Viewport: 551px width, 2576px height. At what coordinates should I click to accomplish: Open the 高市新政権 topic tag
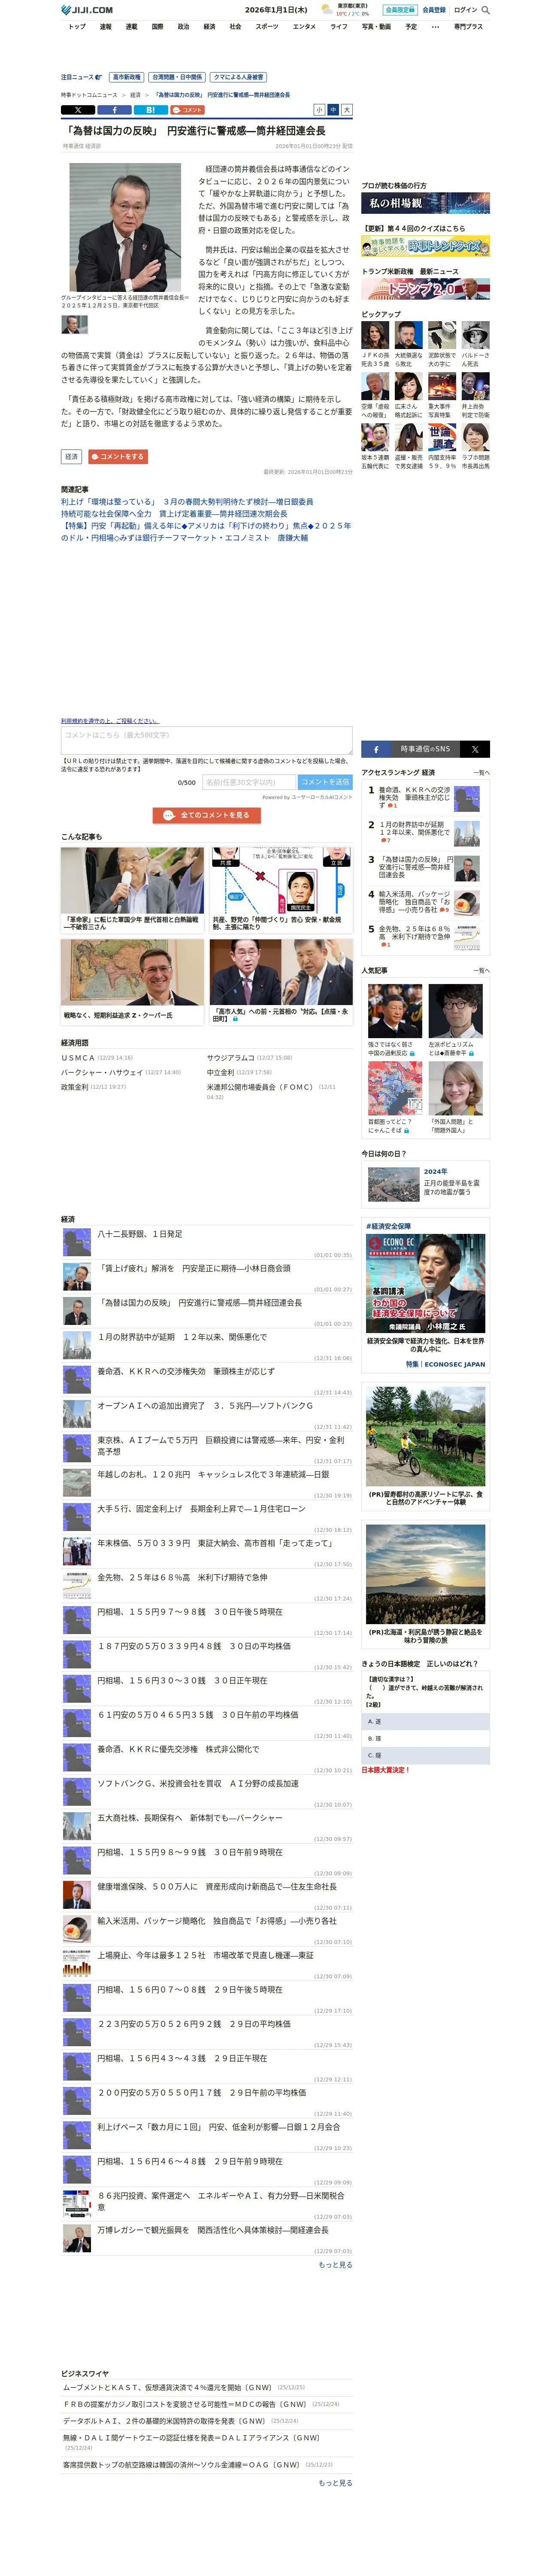coord(126,77)
